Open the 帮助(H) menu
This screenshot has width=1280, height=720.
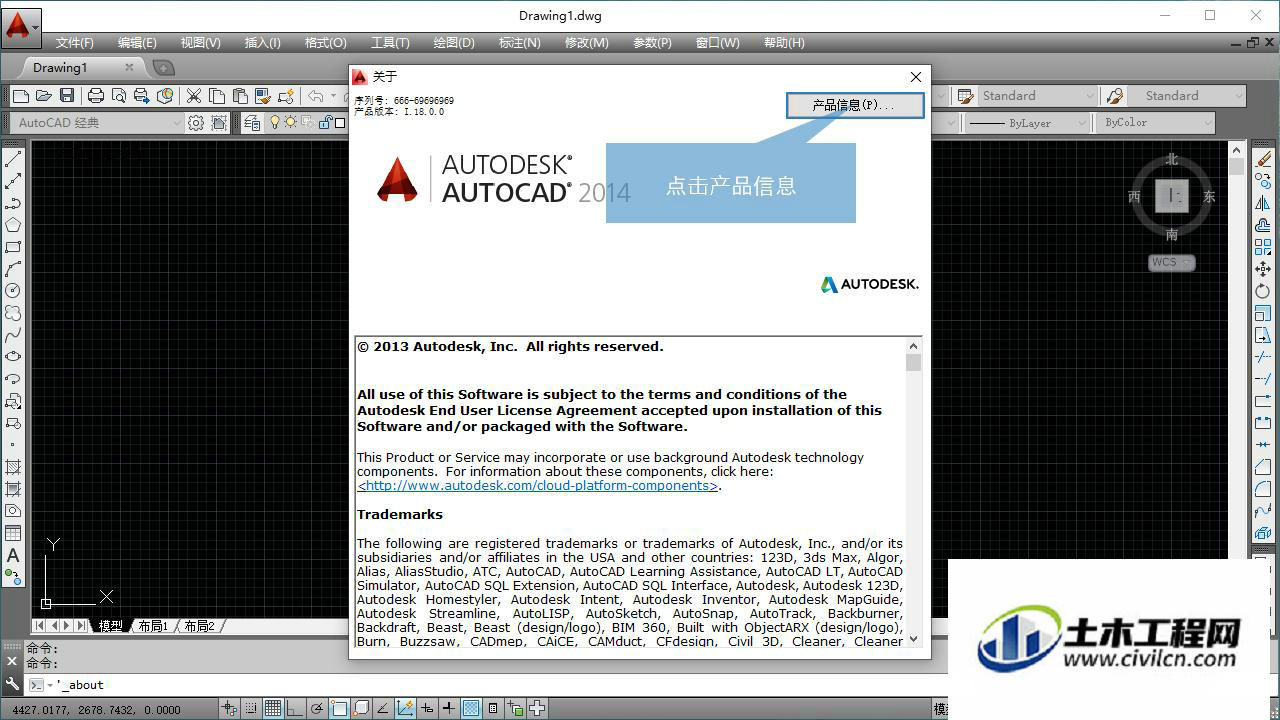(x=784, y=43)
